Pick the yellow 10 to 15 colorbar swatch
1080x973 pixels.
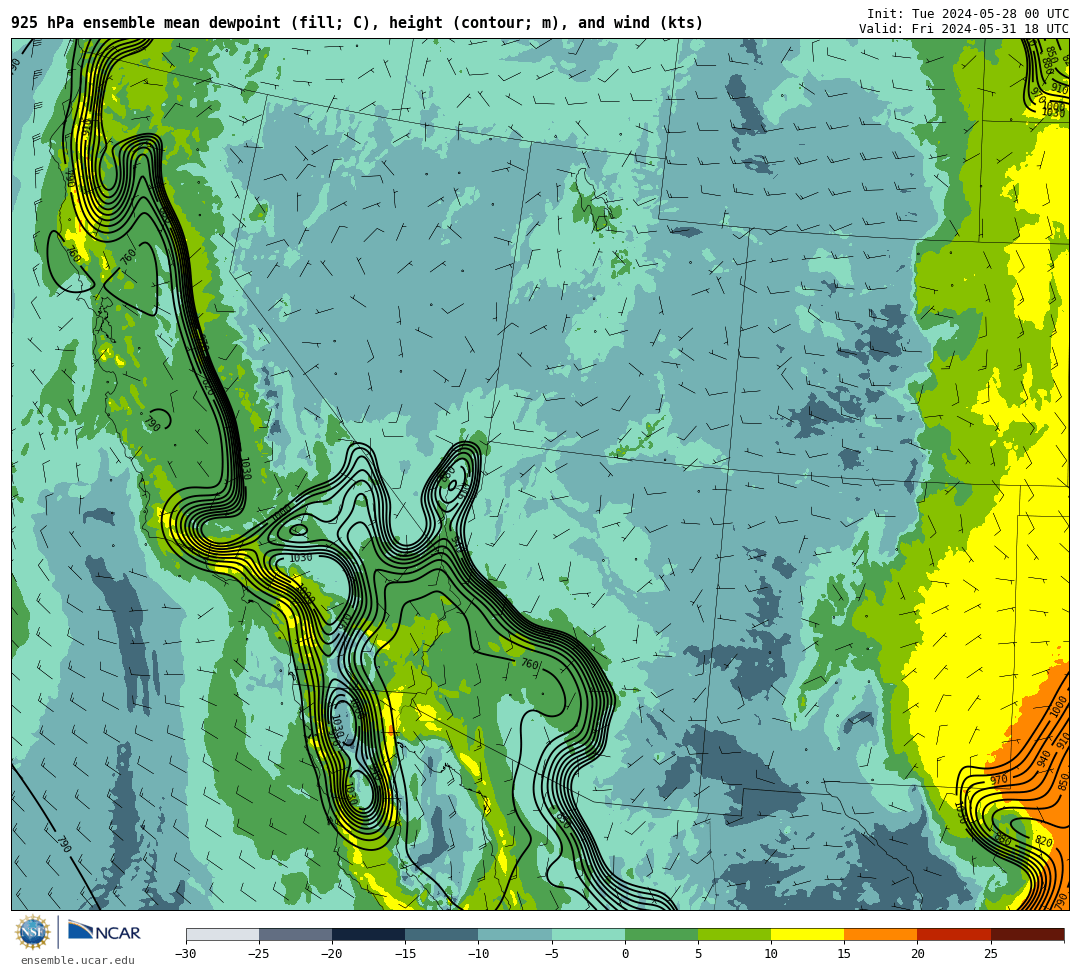point(807,934)
